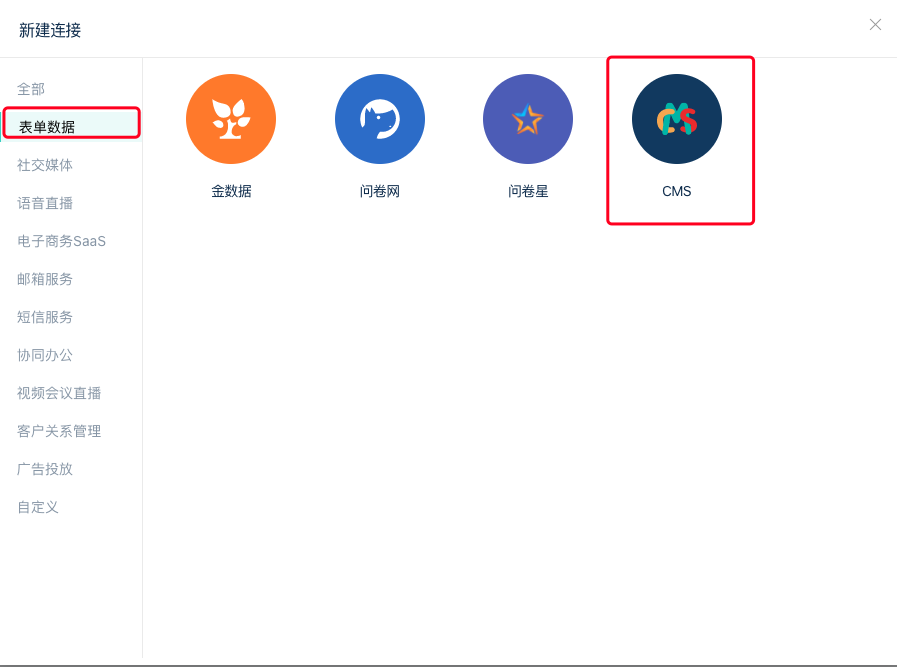Viewport: 897px width, 667px height.
Task: Open the 社交媒体 category
Action: click(x=45, y=165)
